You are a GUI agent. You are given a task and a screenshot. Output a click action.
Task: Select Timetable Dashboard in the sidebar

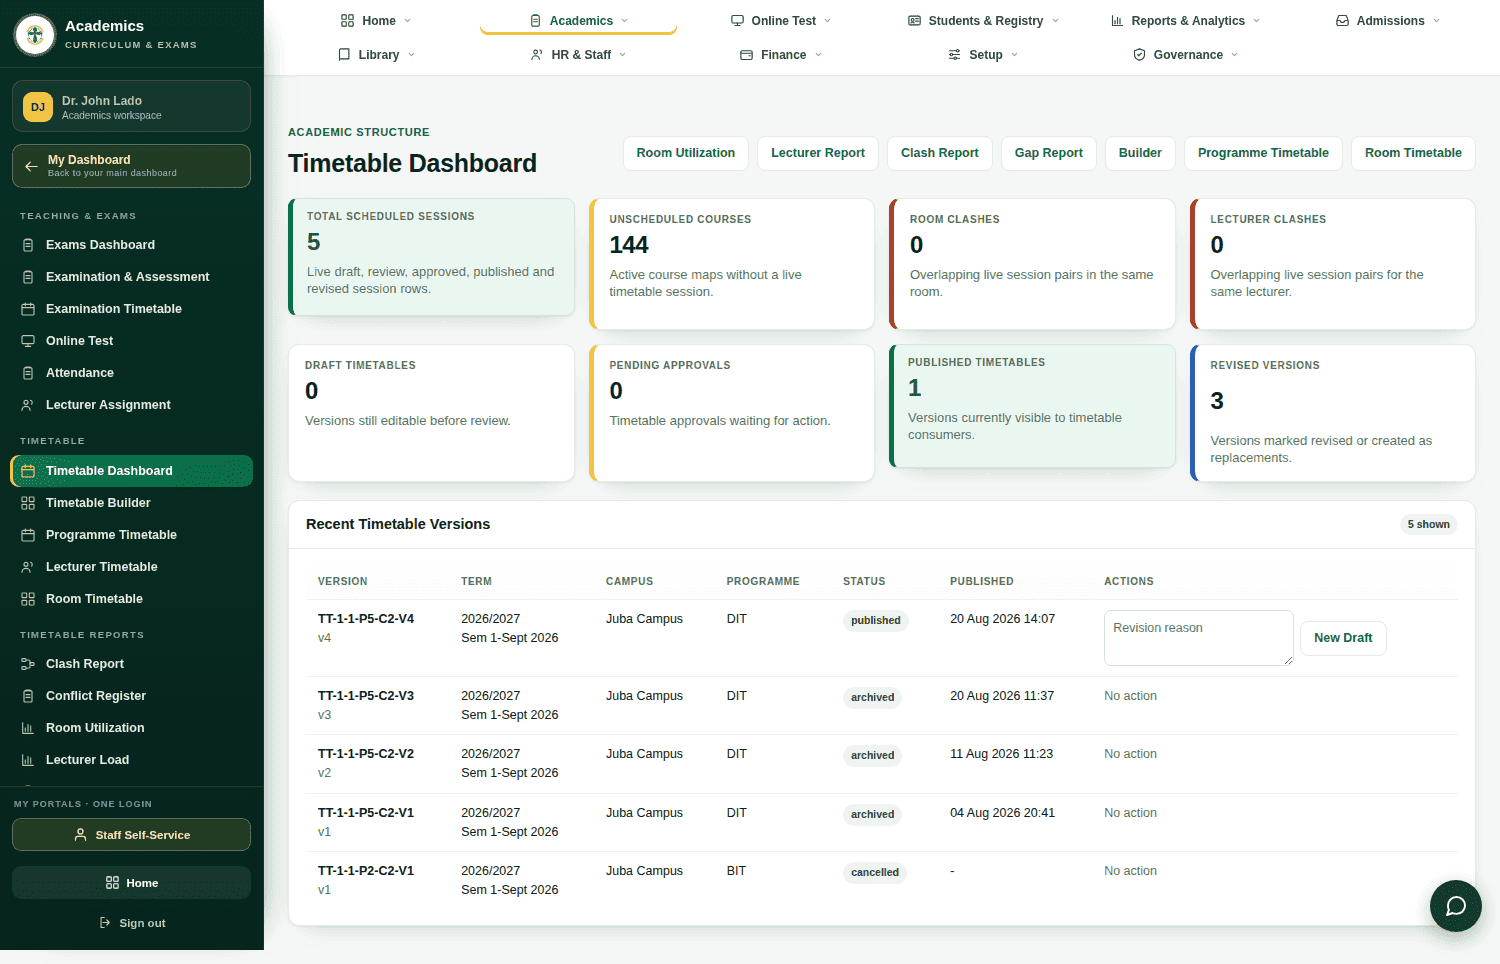point(131,471)
